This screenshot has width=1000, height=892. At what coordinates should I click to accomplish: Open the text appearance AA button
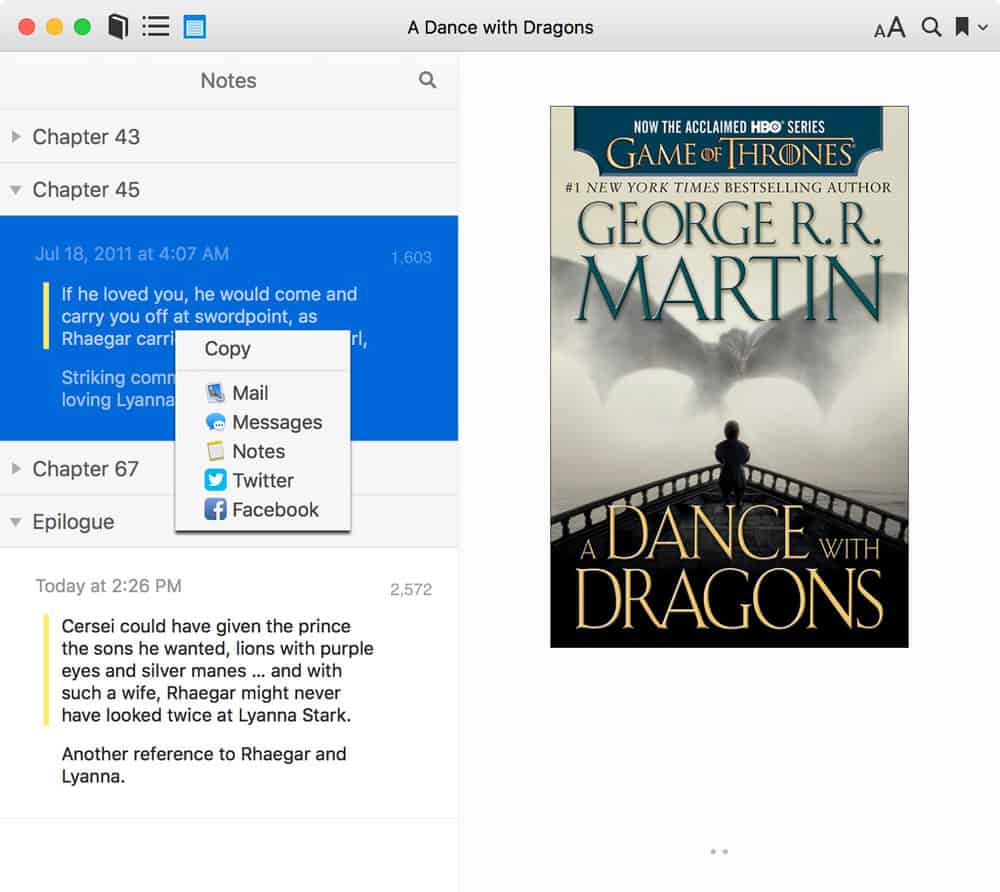tap(890, 27)
